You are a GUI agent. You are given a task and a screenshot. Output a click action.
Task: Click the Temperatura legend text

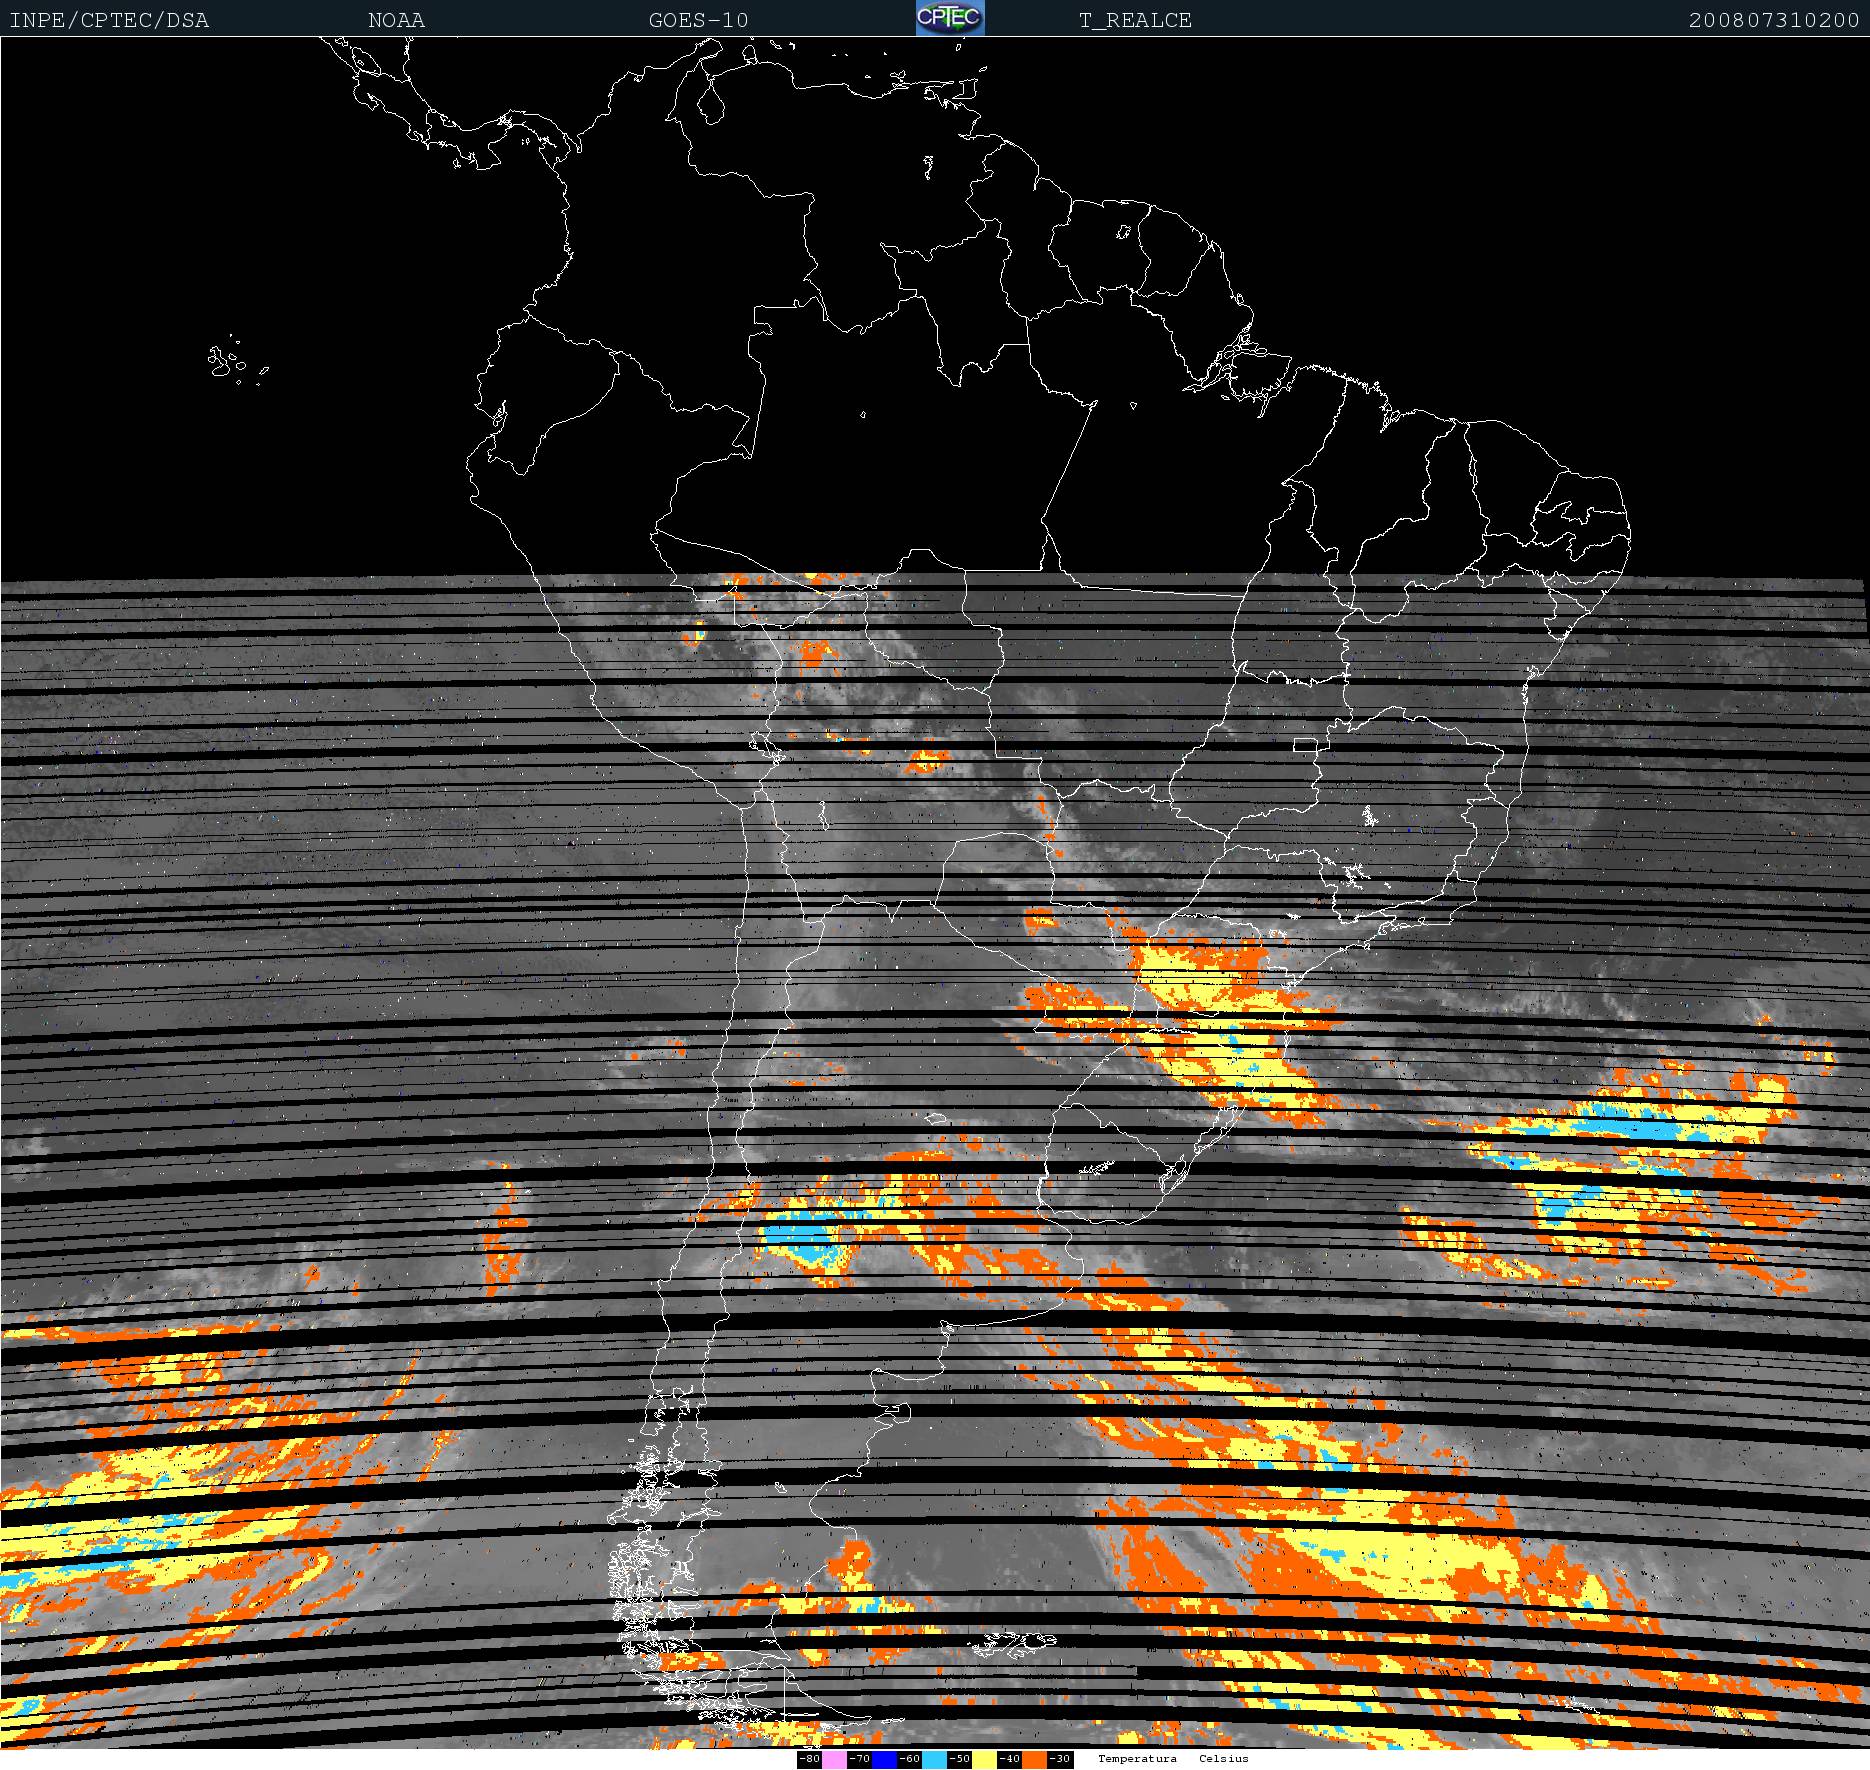1137,1758
